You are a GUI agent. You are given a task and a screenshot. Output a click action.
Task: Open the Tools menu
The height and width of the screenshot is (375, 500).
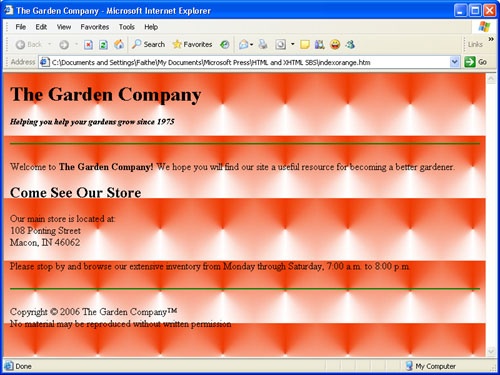pyautogui.click(x=127, y=27)
